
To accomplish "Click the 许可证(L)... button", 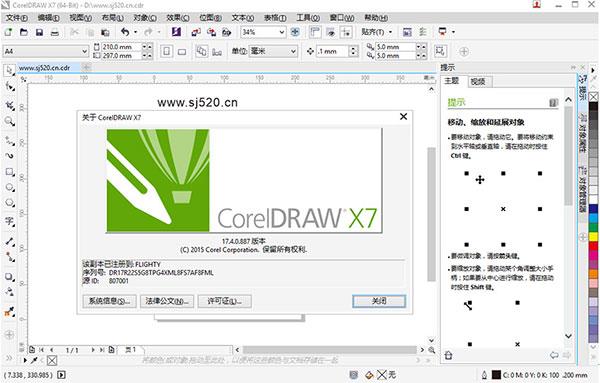I will point(225,301).
